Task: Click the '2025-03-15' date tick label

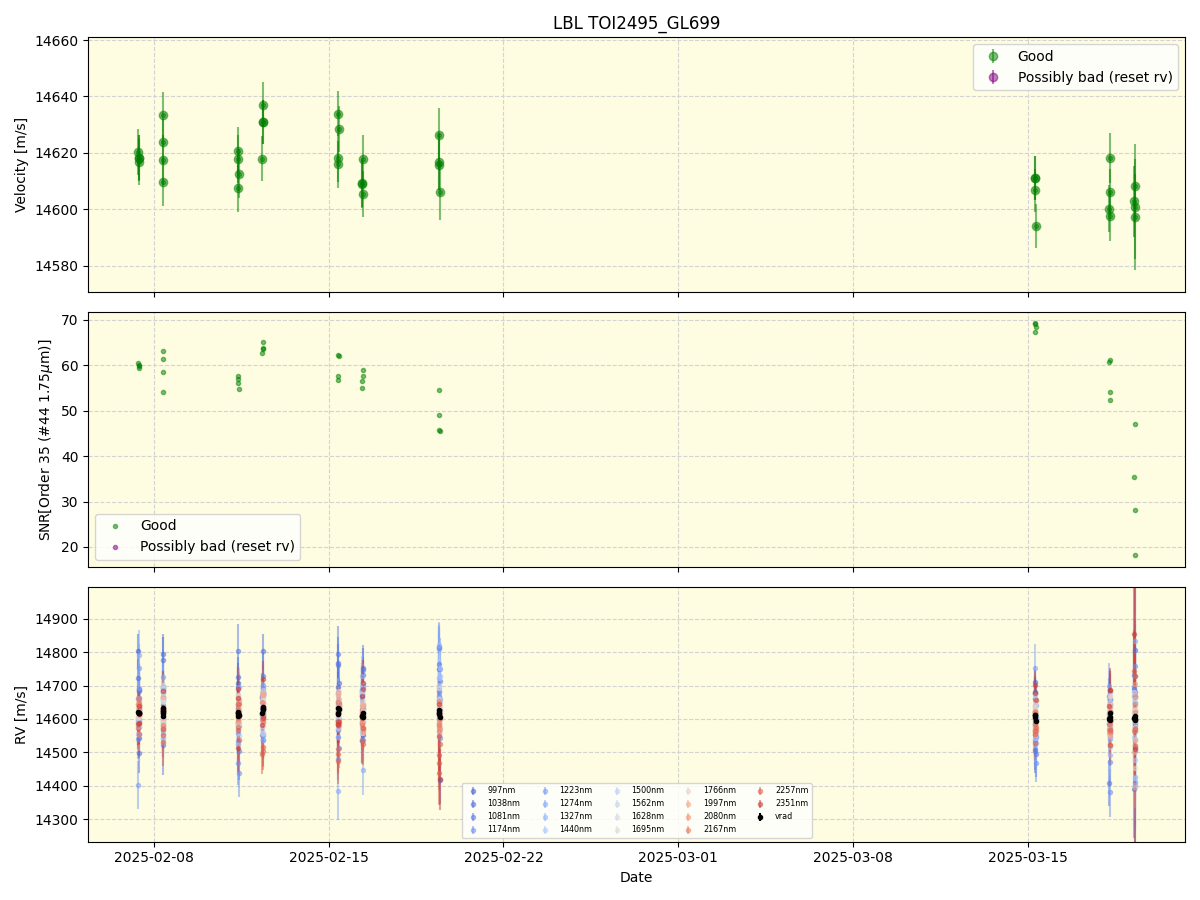Action: tap(1028, 857)
